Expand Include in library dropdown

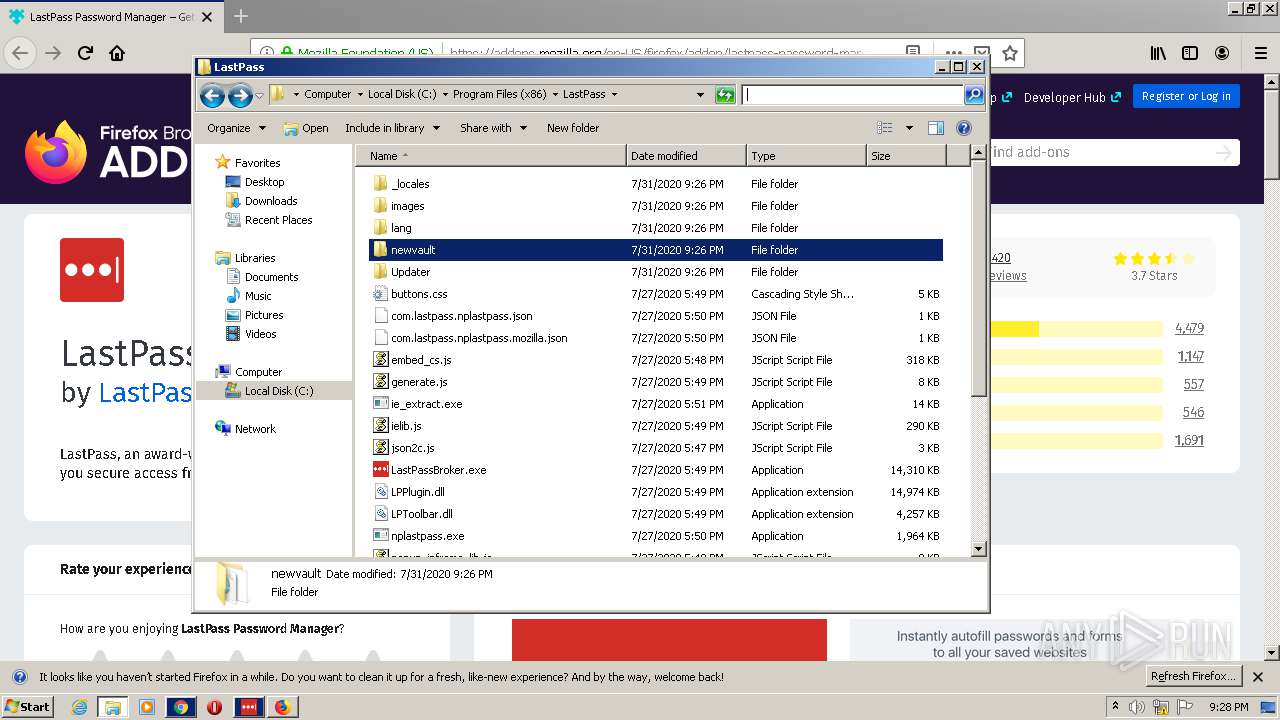tap(392, 128)
